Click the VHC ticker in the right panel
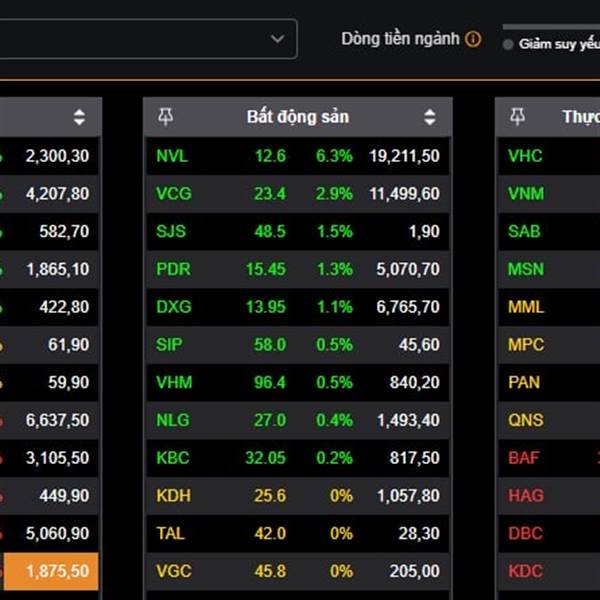This screenshot has height=600, width=600. [x=524, y=156]
